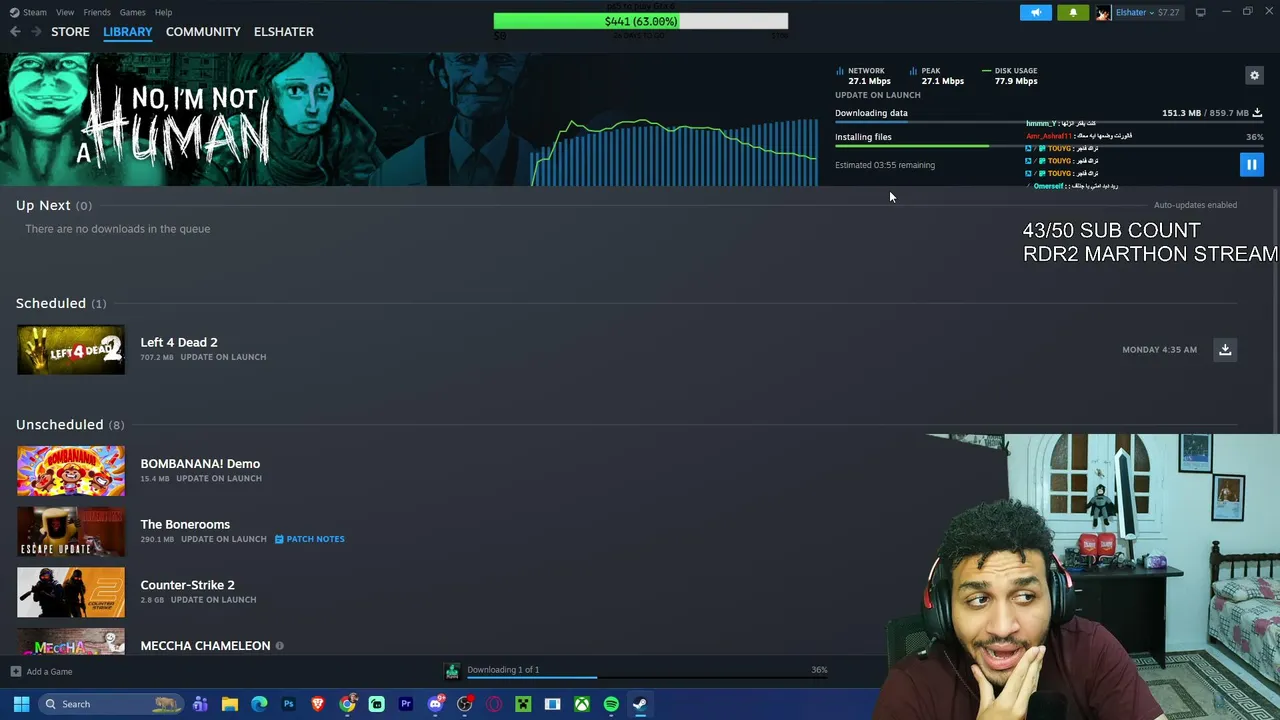Open Brave browser from the taskbar
The width and height of the screenshot is (1280, 720).
point(318,704)
